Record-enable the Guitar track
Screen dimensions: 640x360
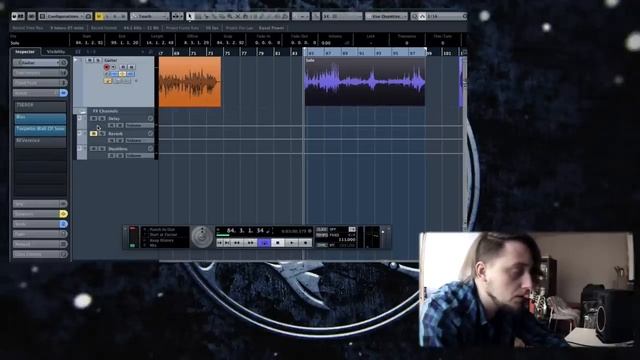pos(107,67)
